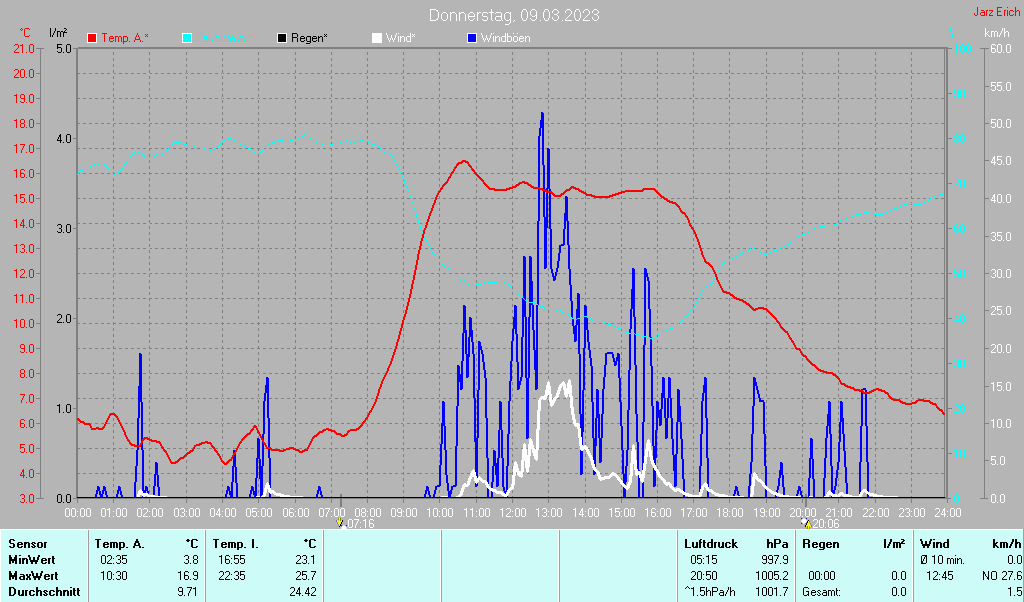Click the 22:35 indoor maximum time

click(232, 577)
